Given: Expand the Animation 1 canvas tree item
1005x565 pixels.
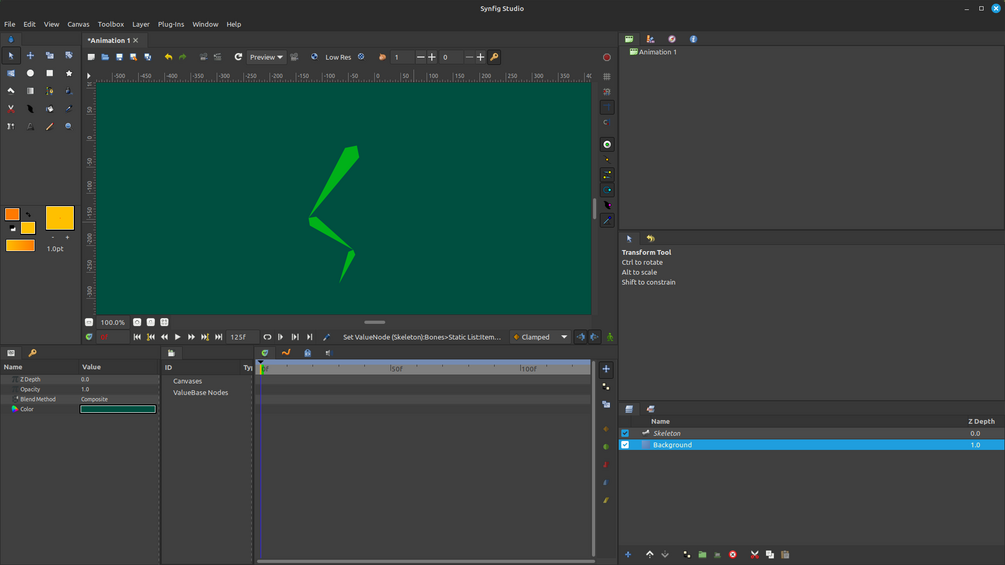Looking at the screenshot, I should pyautogui.click(x=655, y=52).
